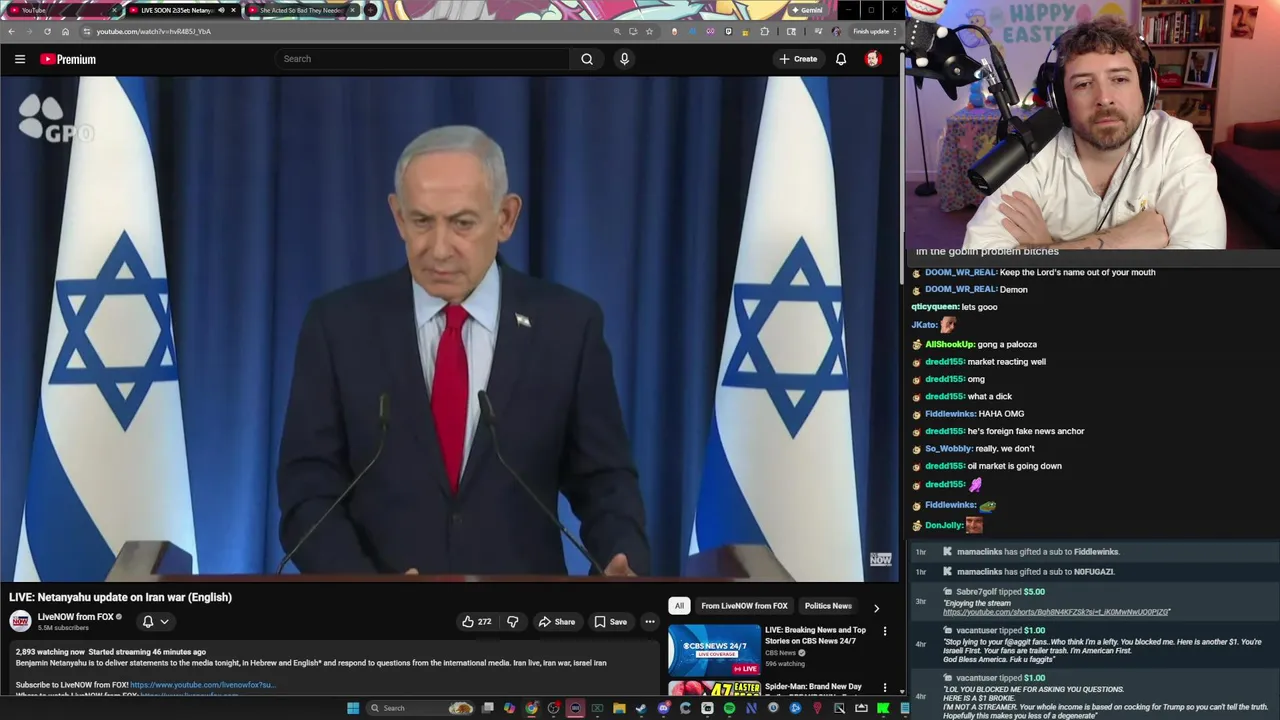Click the YouTube search magnifier button

[x=587, y=59]
